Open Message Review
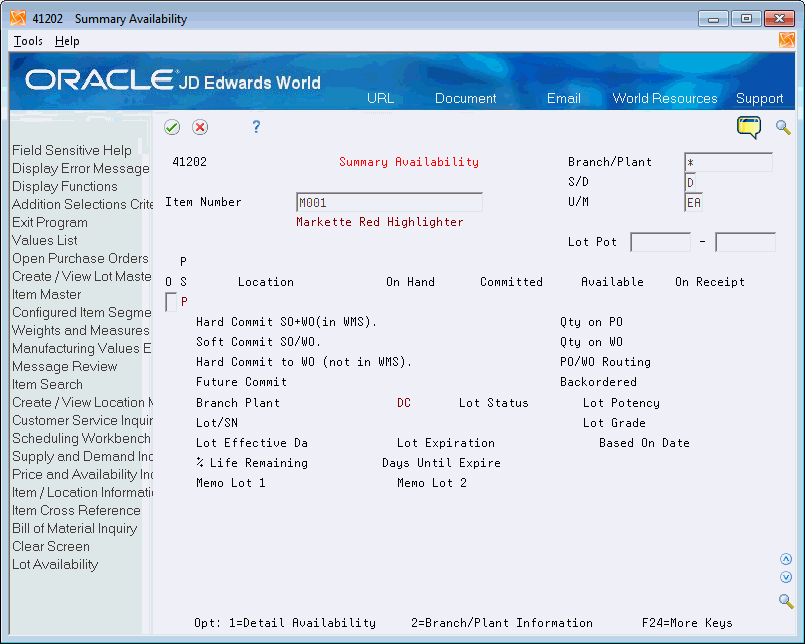This screenshot has height=644, width=805. [x=65, y=366]
